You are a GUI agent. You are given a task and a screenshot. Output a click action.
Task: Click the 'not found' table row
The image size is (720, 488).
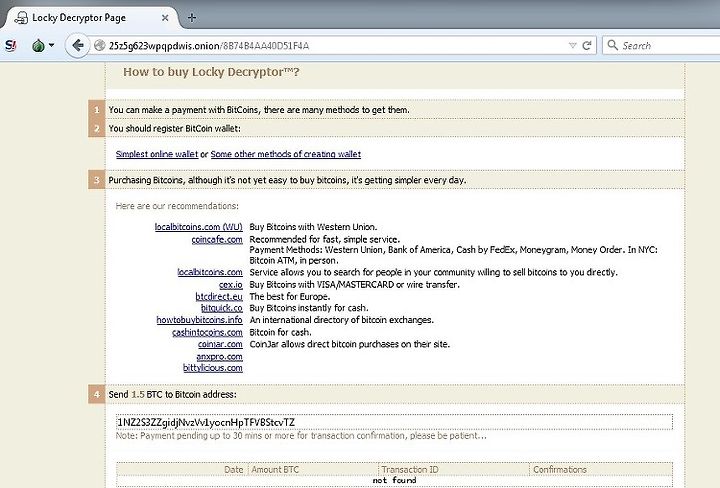point(394,481)
